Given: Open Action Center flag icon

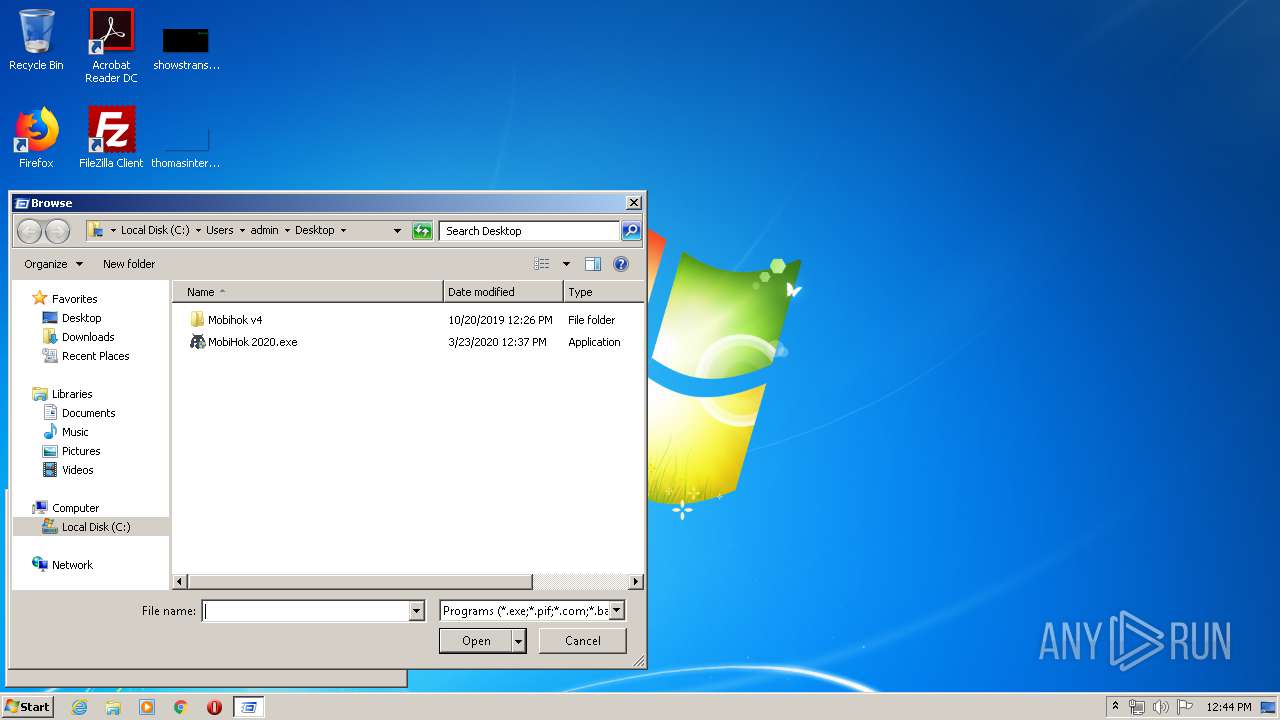Looking at the screenshot, I should coord(1185,707).
